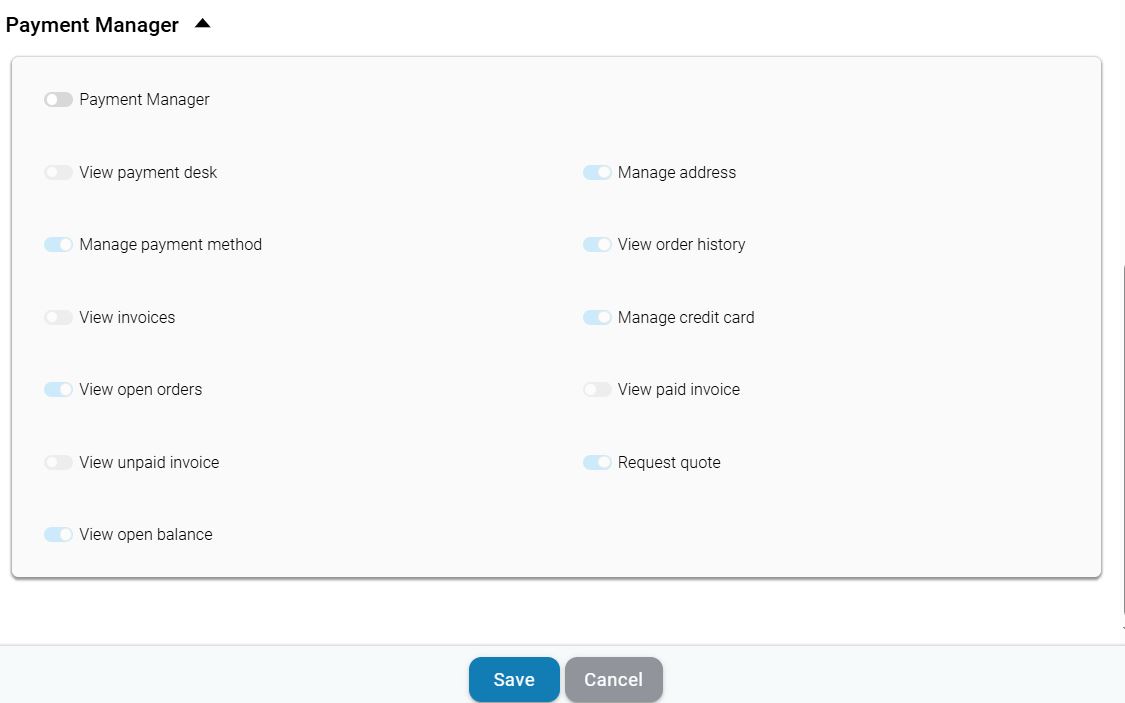
Task: Disable Manage payment method toggle
Action: point(58,245)
